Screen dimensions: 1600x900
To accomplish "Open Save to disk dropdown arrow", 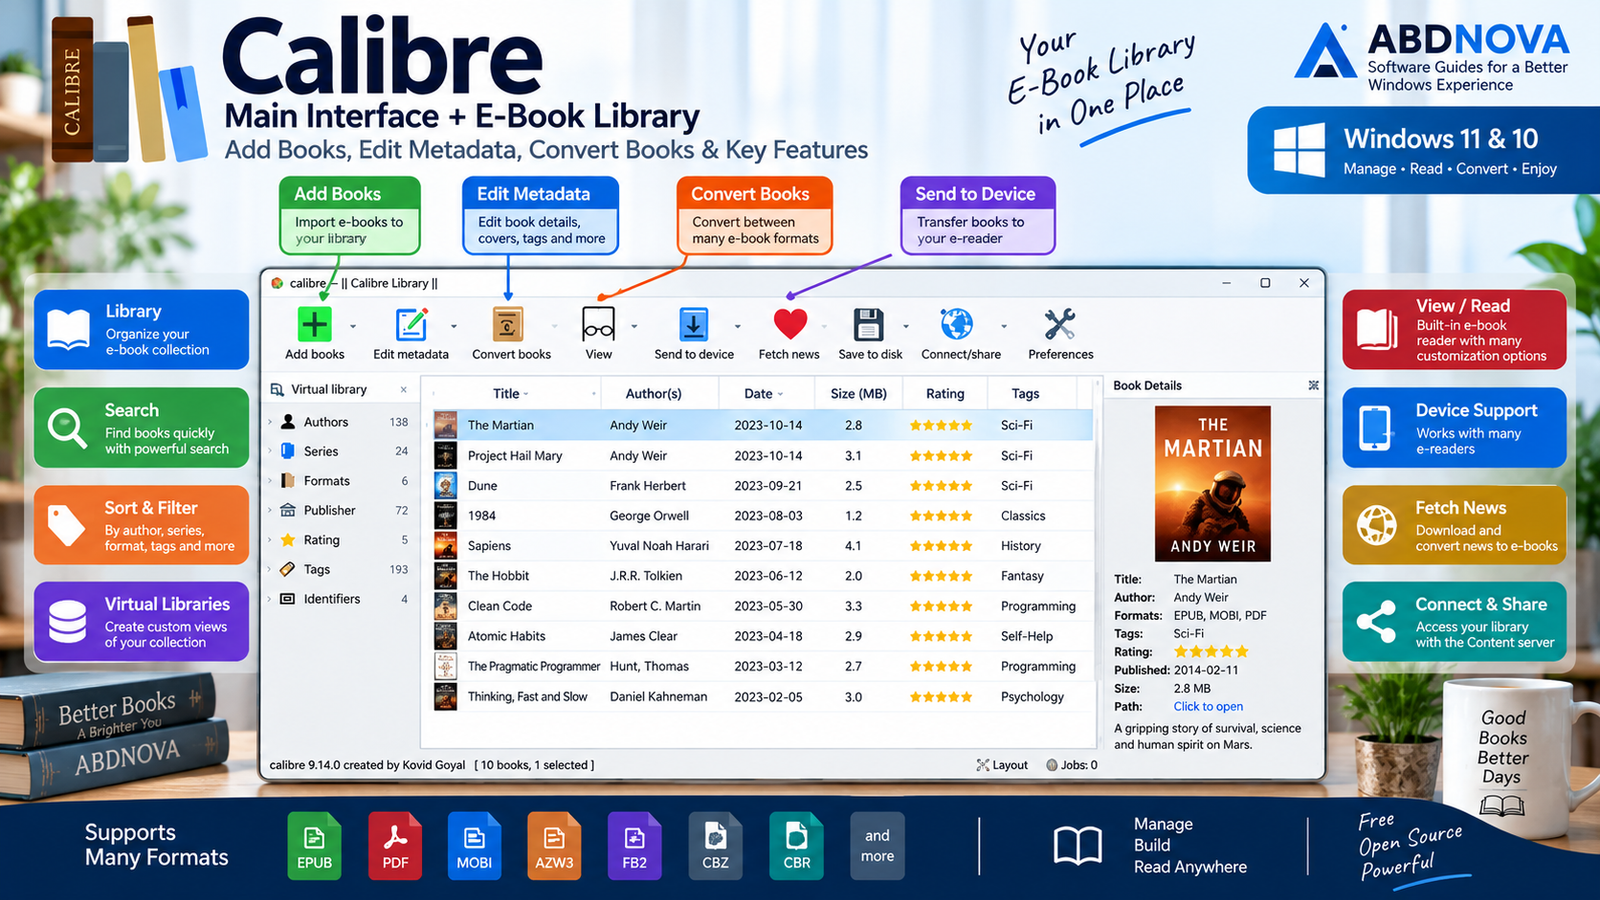I will pos(906,326).
